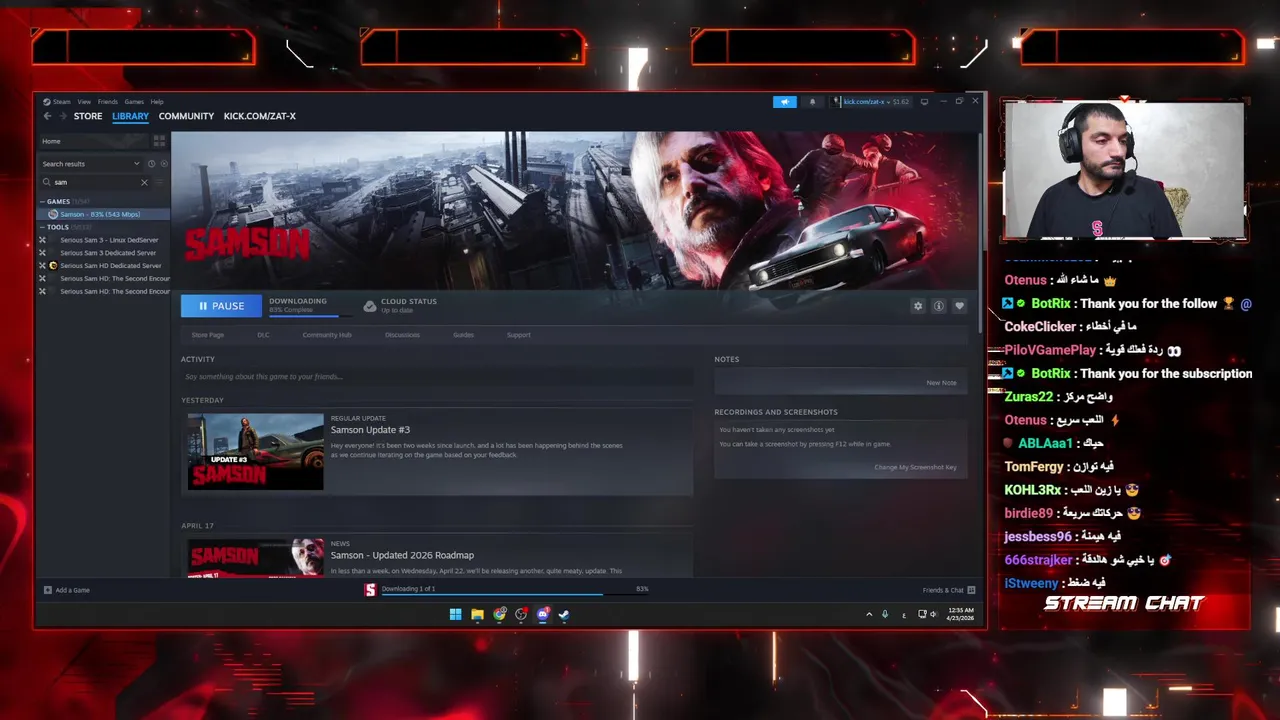Viewport: 1280px width, 720px height.
Task: Open Samson game info icon
Action: [939, 306]
